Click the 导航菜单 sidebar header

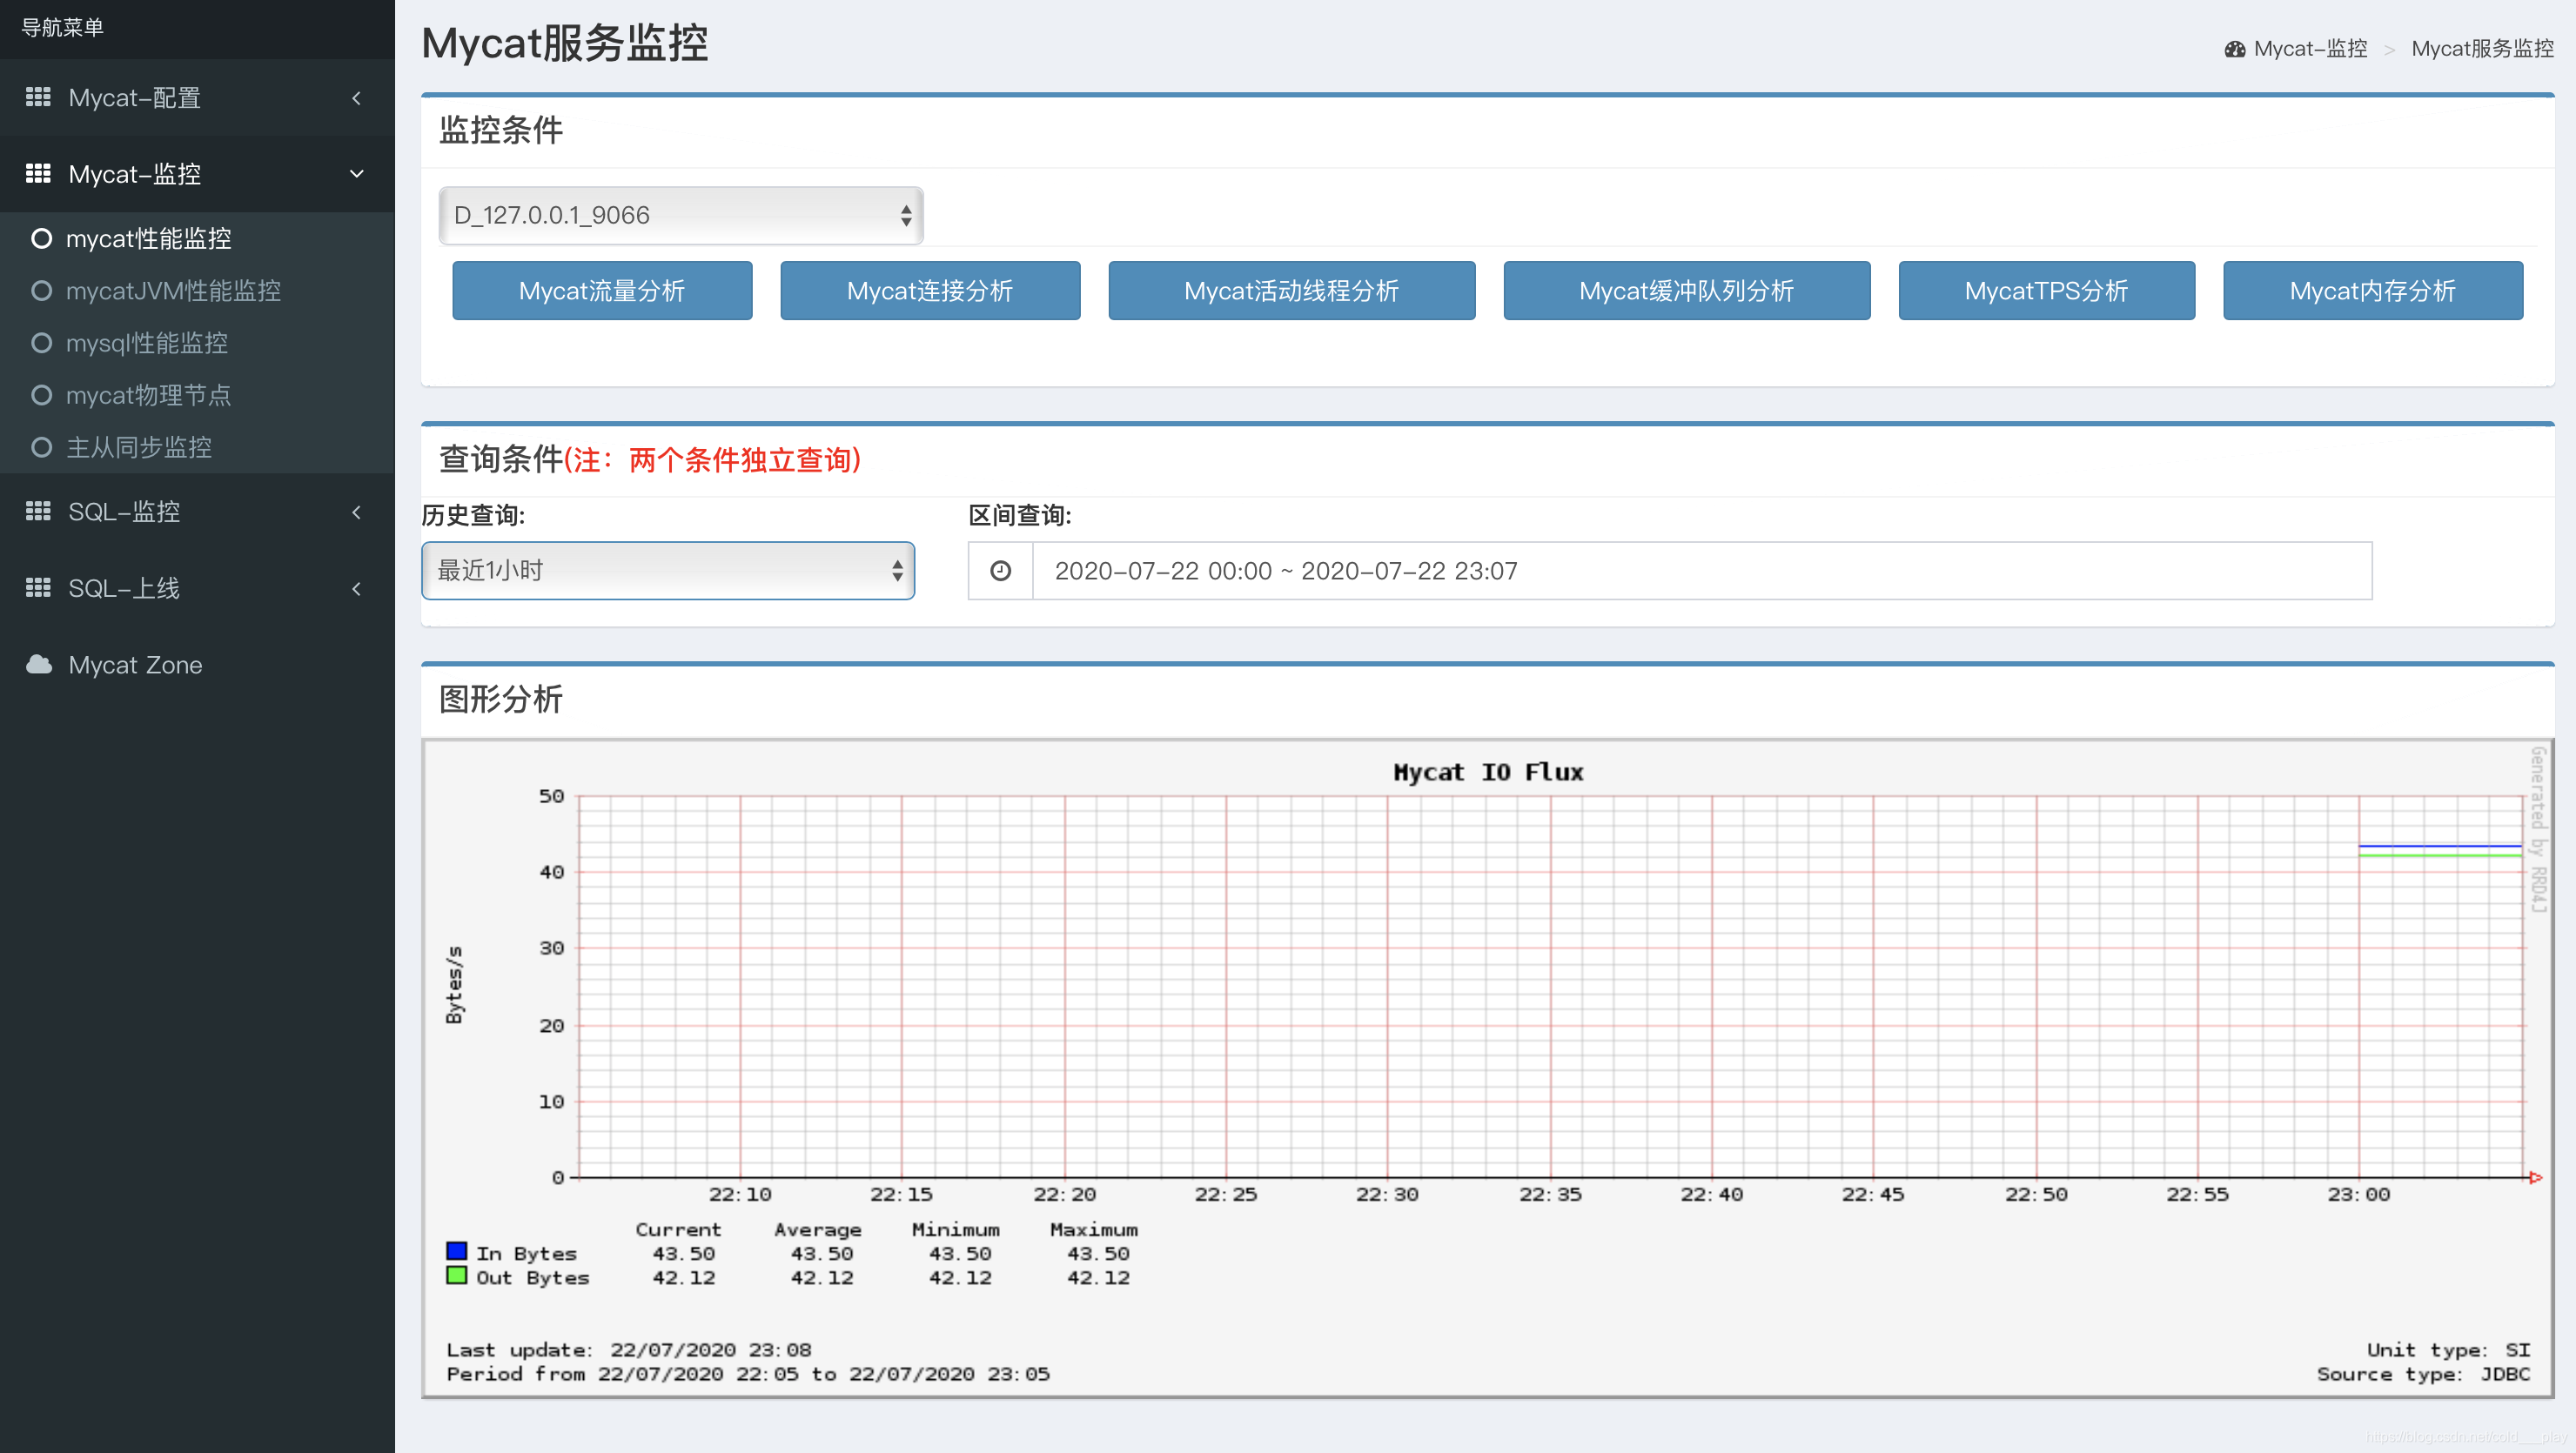pos(63,27)
